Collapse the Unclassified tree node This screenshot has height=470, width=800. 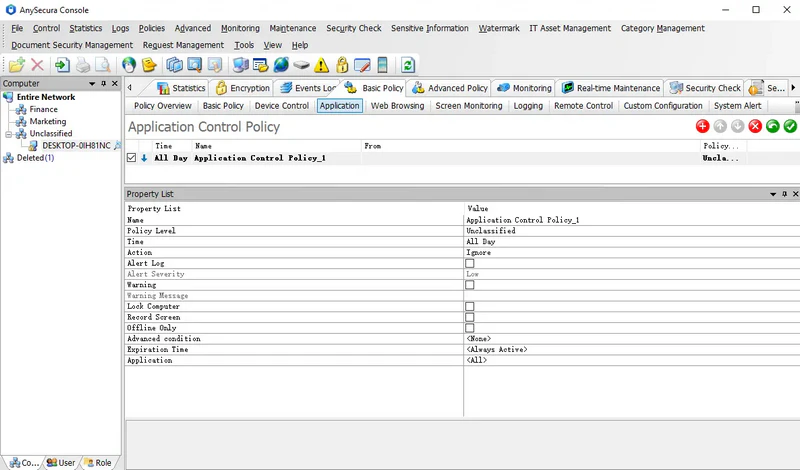(8, 134)
